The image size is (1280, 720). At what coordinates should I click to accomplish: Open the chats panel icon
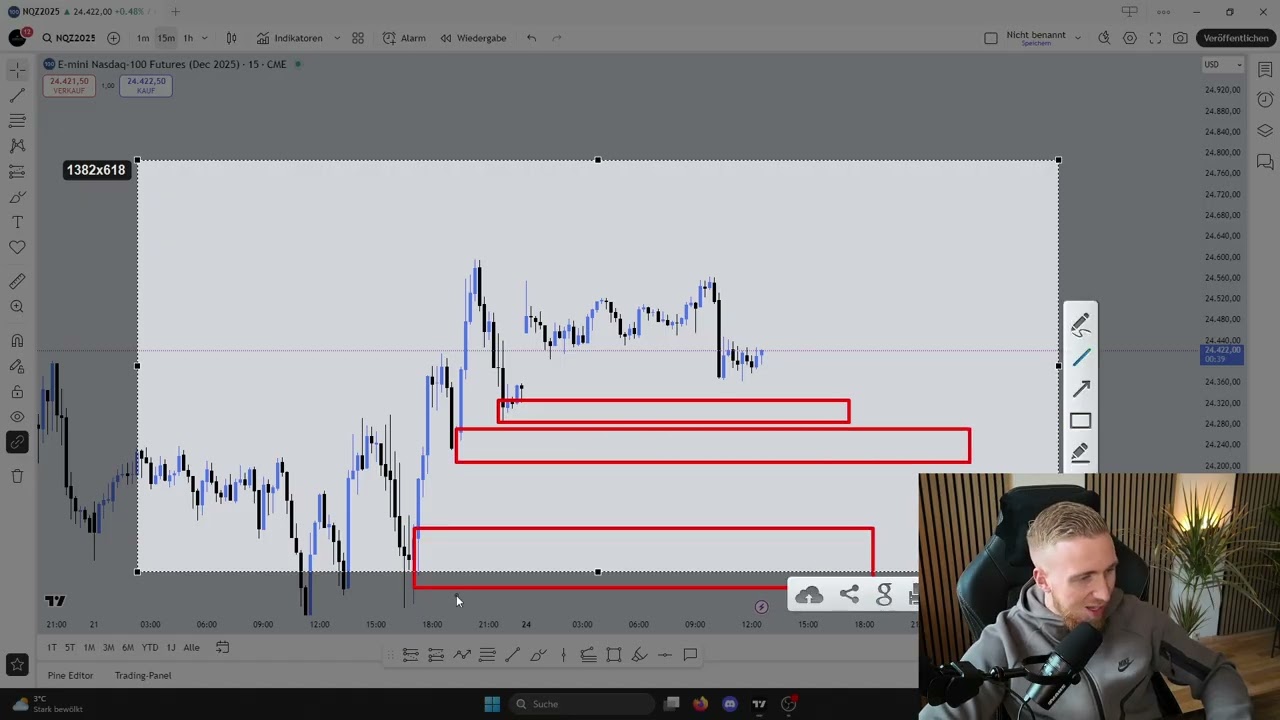coord(1265,162)
